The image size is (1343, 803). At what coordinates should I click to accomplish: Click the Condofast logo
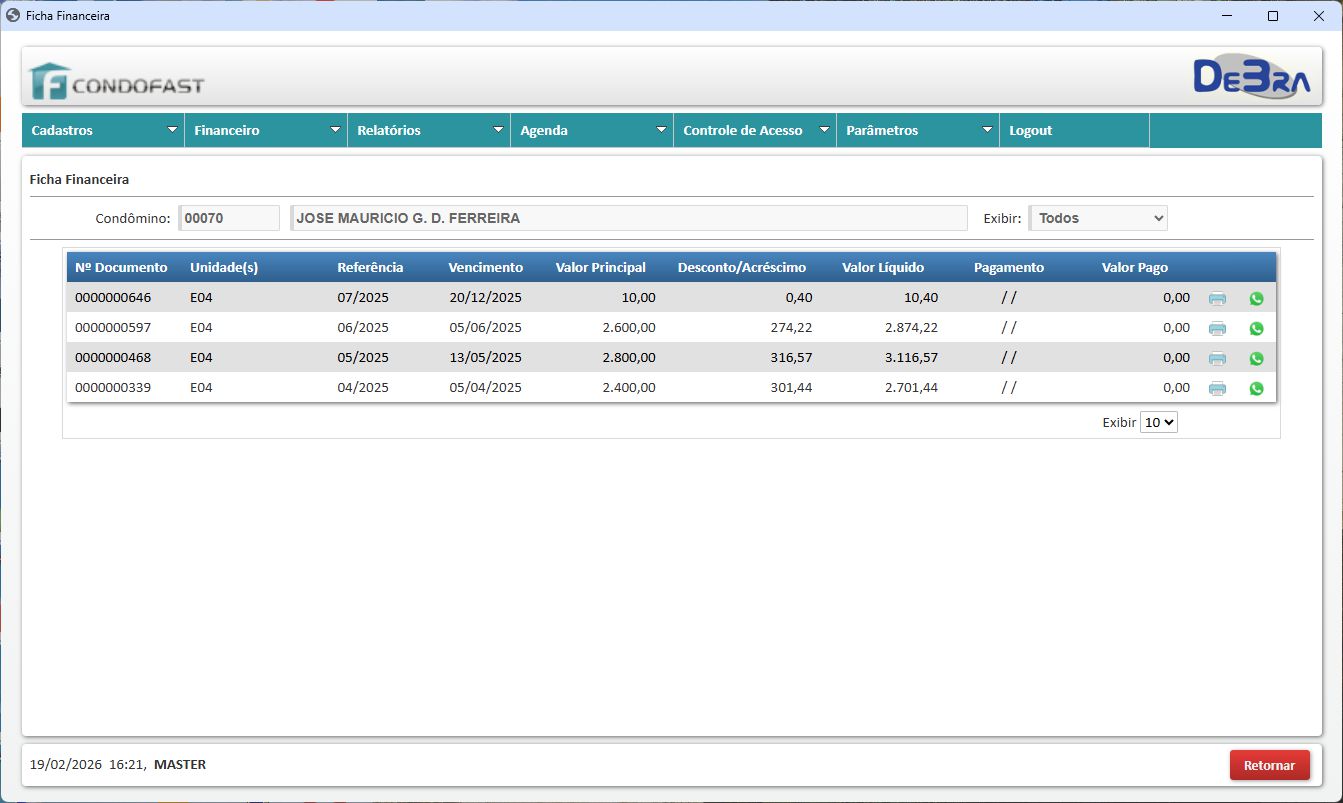click(117, 82)
